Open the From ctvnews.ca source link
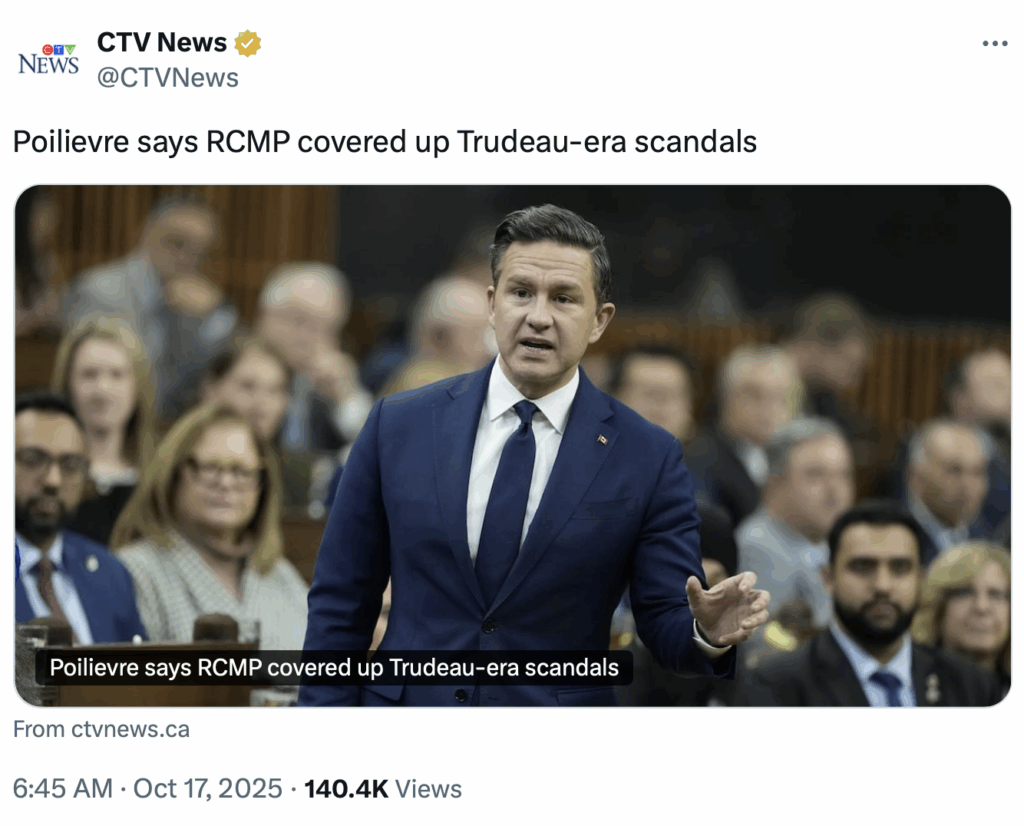1024x826 pixels. click(101, 730)
